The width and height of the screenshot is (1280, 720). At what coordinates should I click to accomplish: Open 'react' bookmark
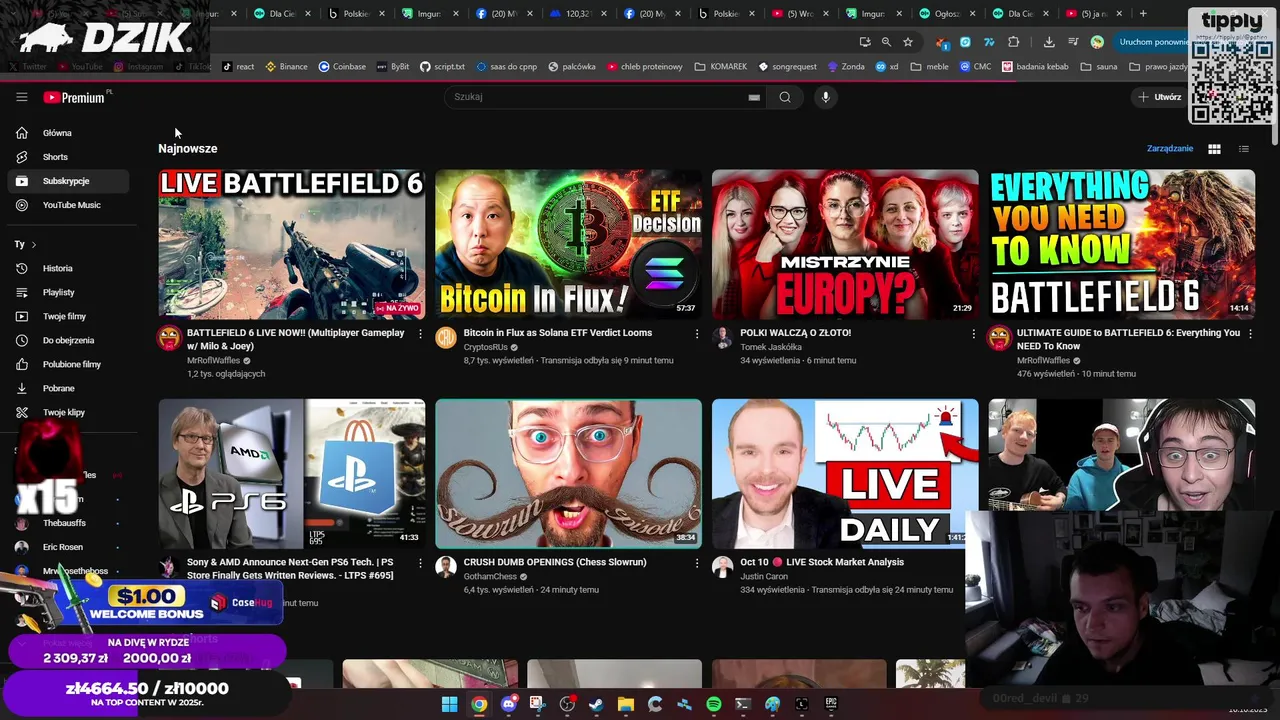click(x=238, y=67)
